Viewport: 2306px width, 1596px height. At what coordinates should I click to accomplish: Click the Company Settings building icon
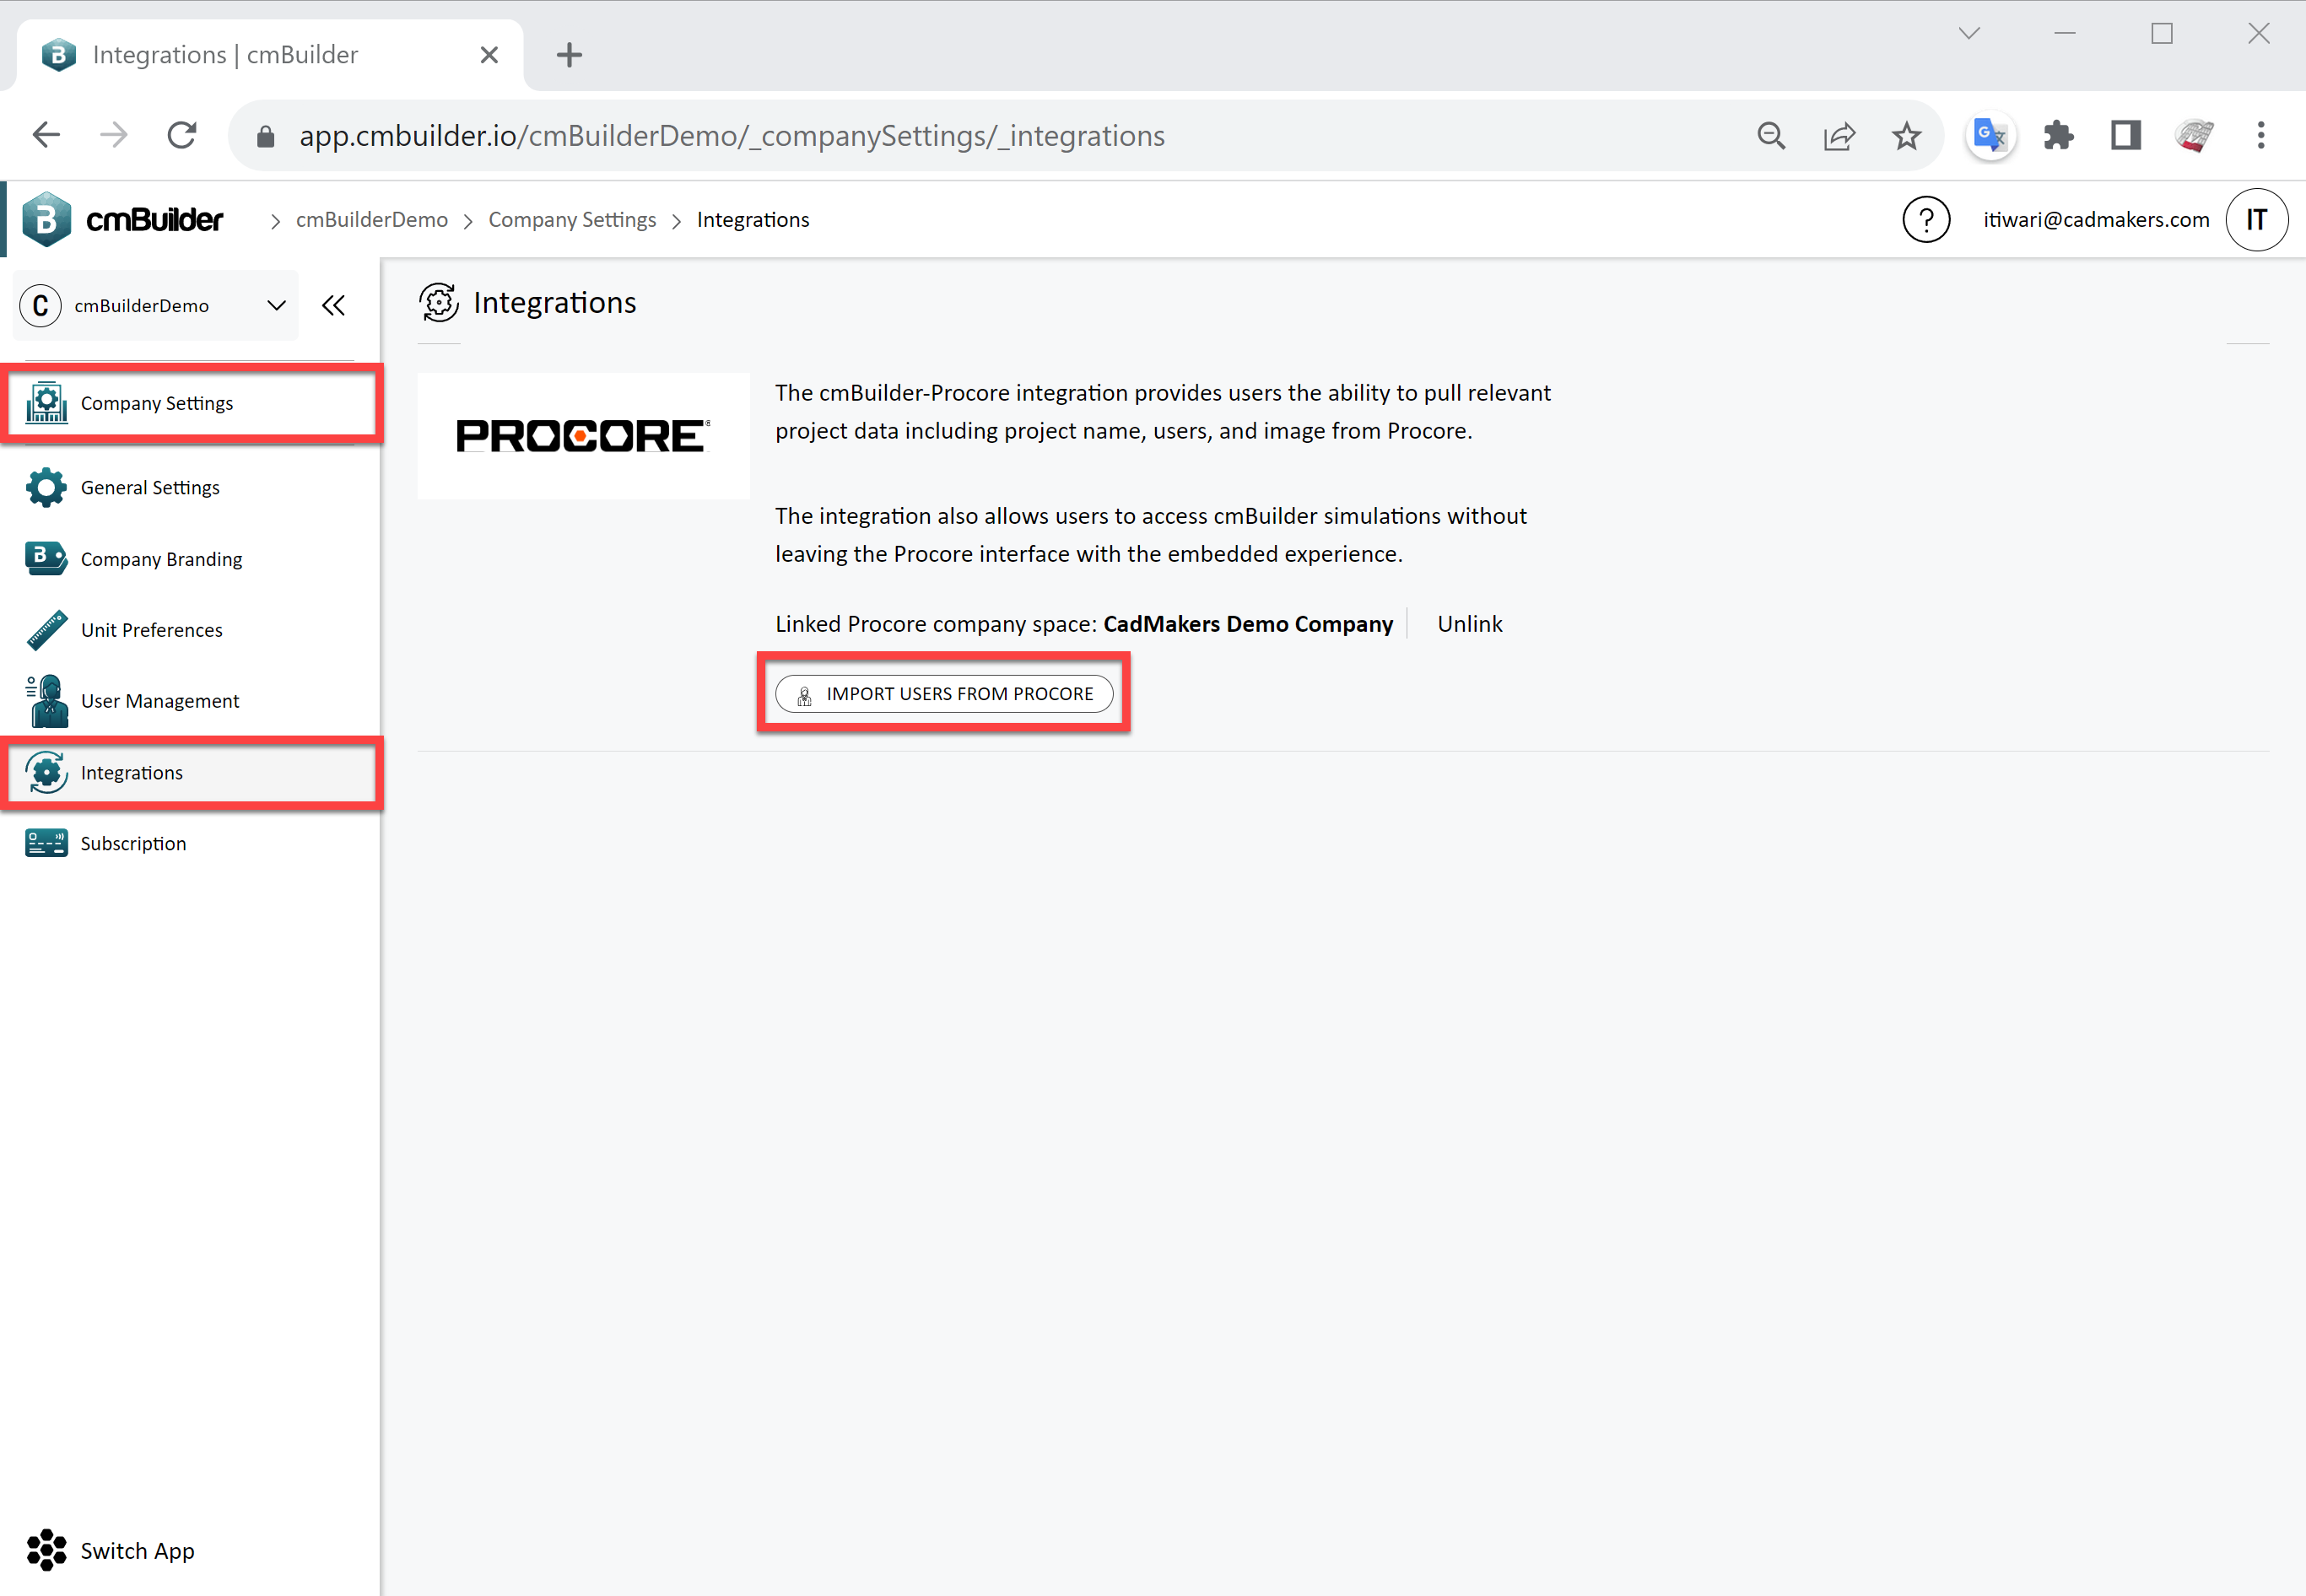[x=46, y=403]
